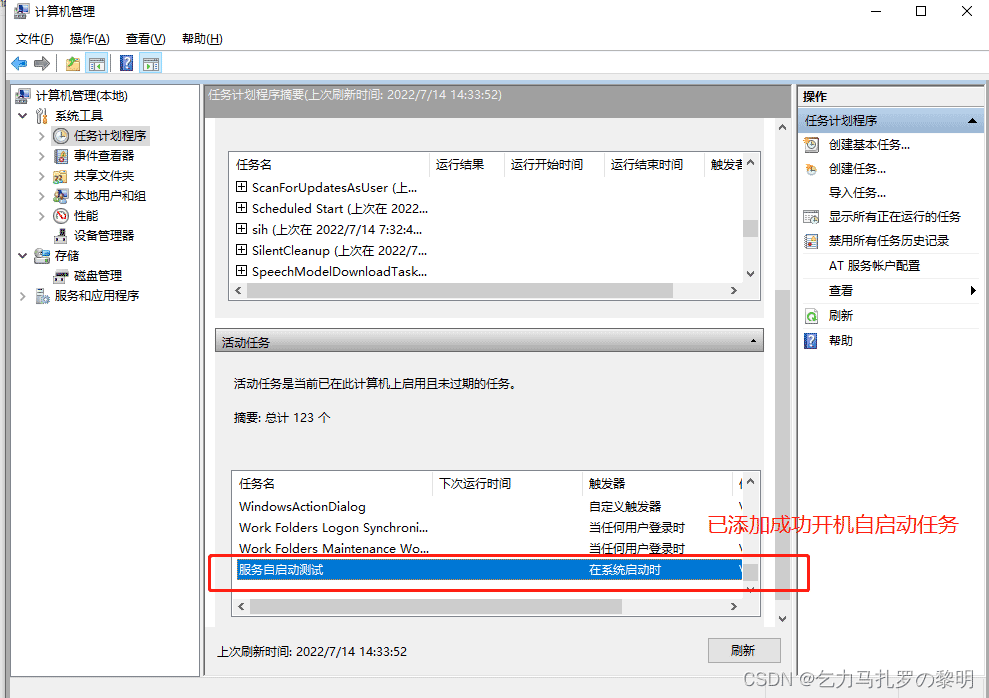Click the 创建任务 icon in the action pane
989x698 pixels.
click(x=811, y=167)
